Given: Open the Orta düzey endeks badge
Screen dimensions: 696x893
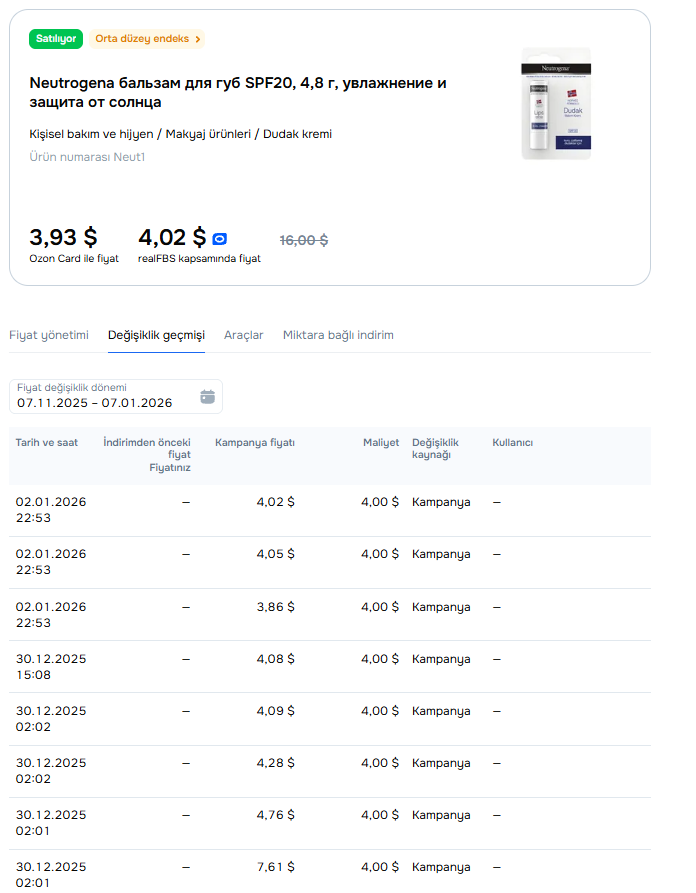Looking at the screenshot, I should pos(147,39).
